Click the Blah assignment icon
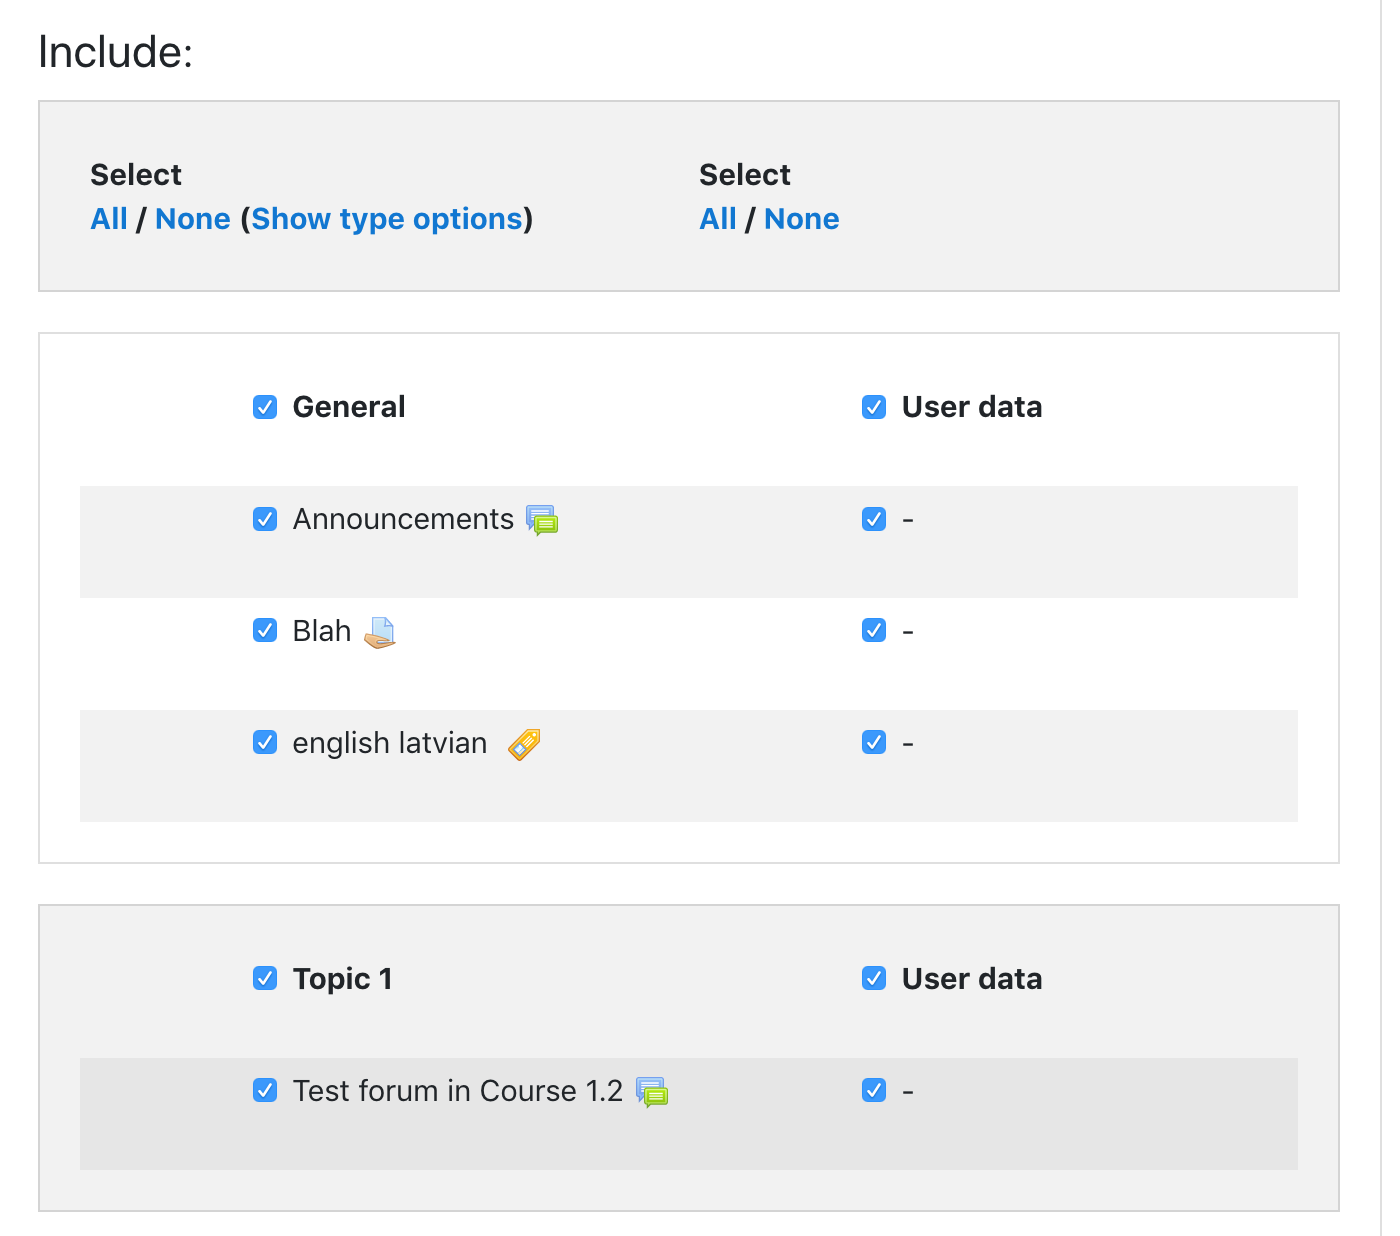 (x=380, y=632)
